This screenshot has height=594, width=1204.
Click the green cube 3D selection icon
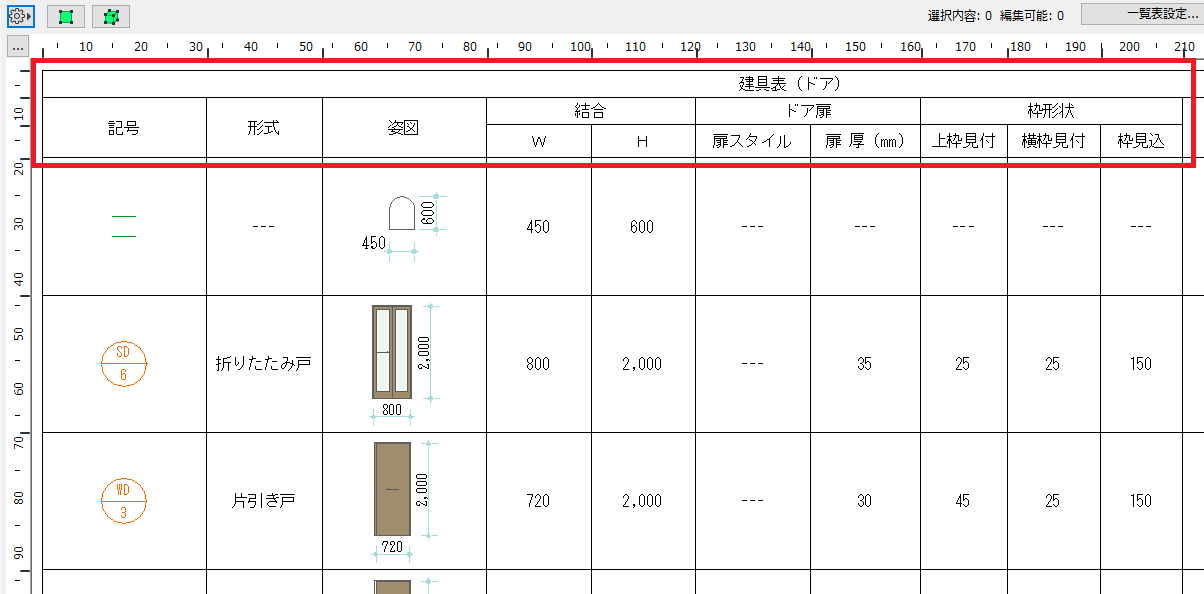tap(110, 16)
